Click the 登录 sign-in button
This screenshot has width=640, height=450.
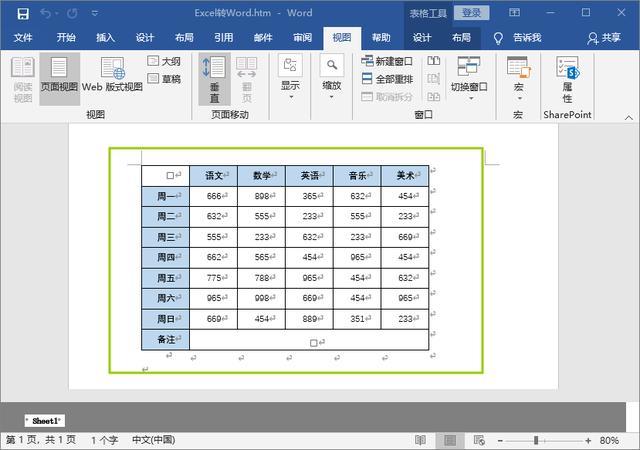471,13
